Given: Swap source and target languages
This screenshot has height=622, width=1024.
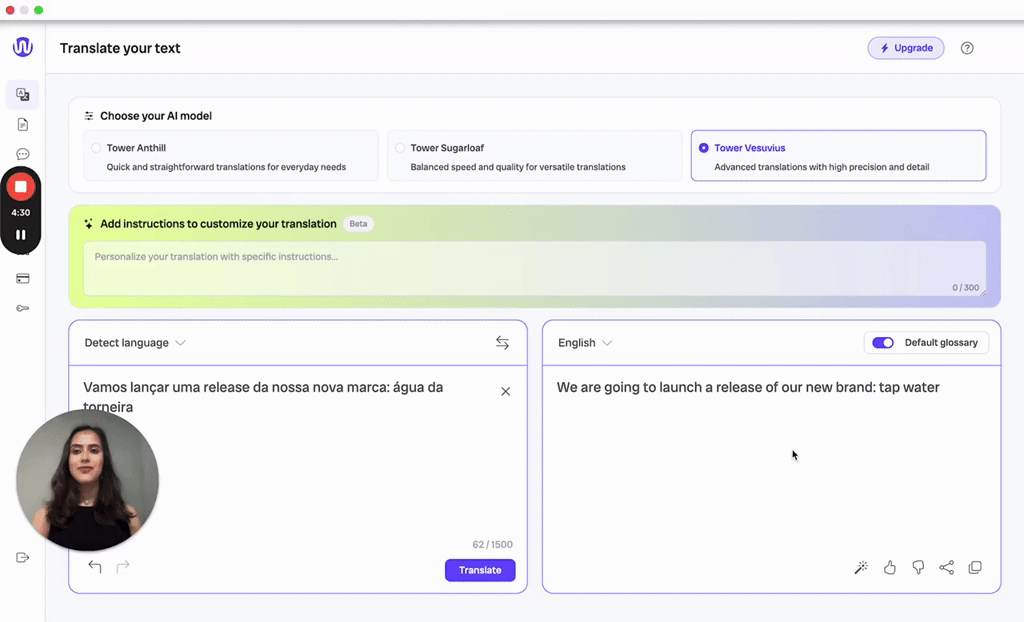Looking at the screenshot, I should (x=502, y=343).
